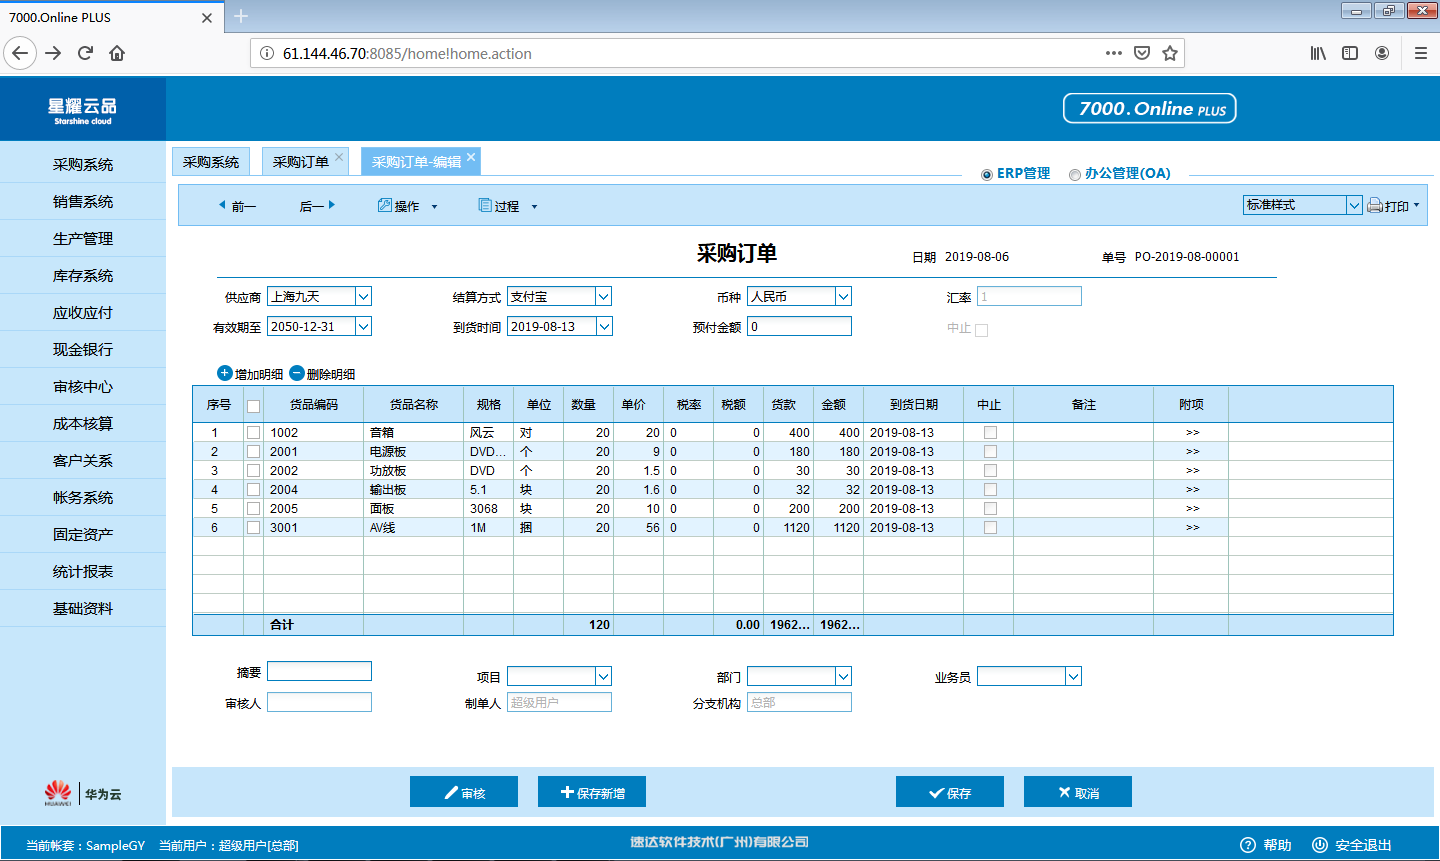
Task: Click the safe logout power icon
Action: coord(1320,845)
